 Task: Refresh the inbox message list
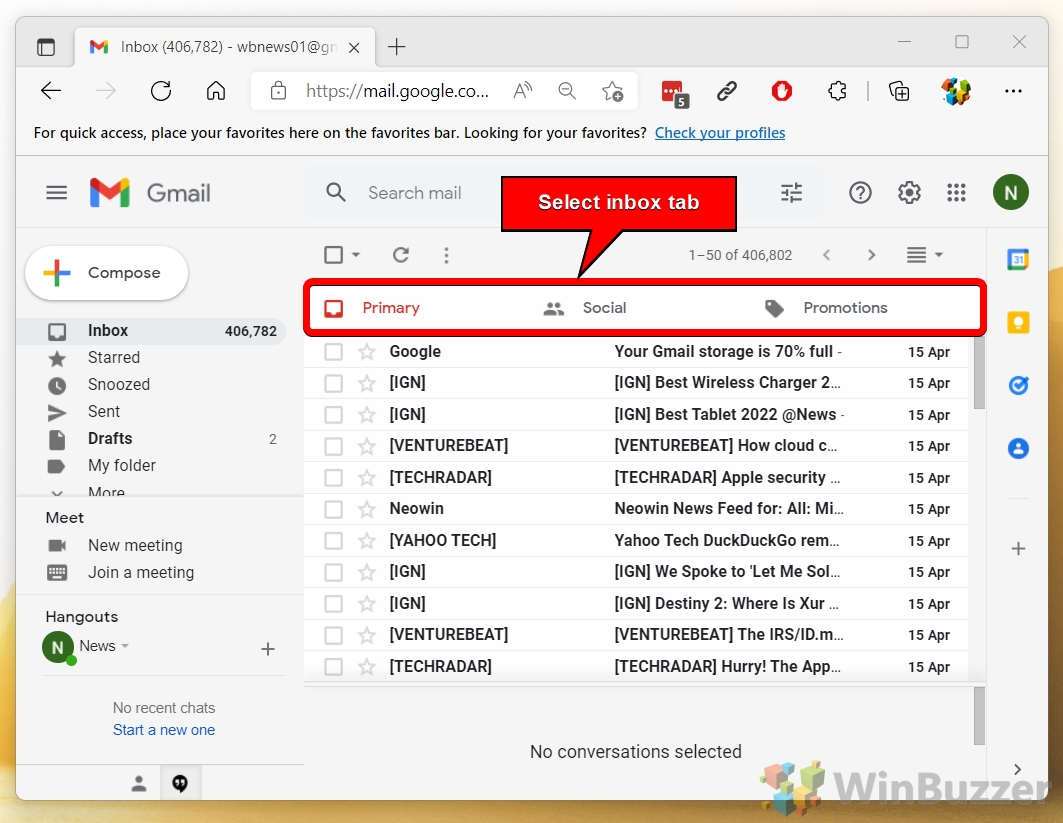point(401,255)
